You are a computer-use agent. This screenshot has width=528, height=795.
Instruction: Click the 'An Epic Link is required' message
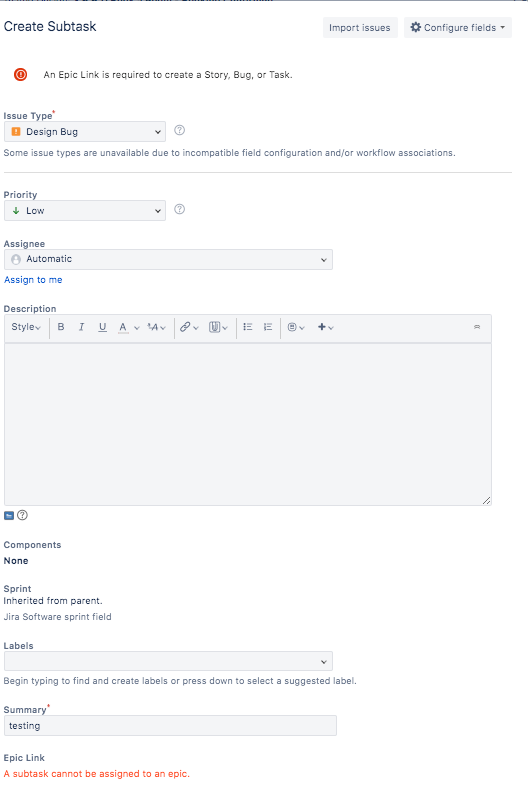point(168,75)
